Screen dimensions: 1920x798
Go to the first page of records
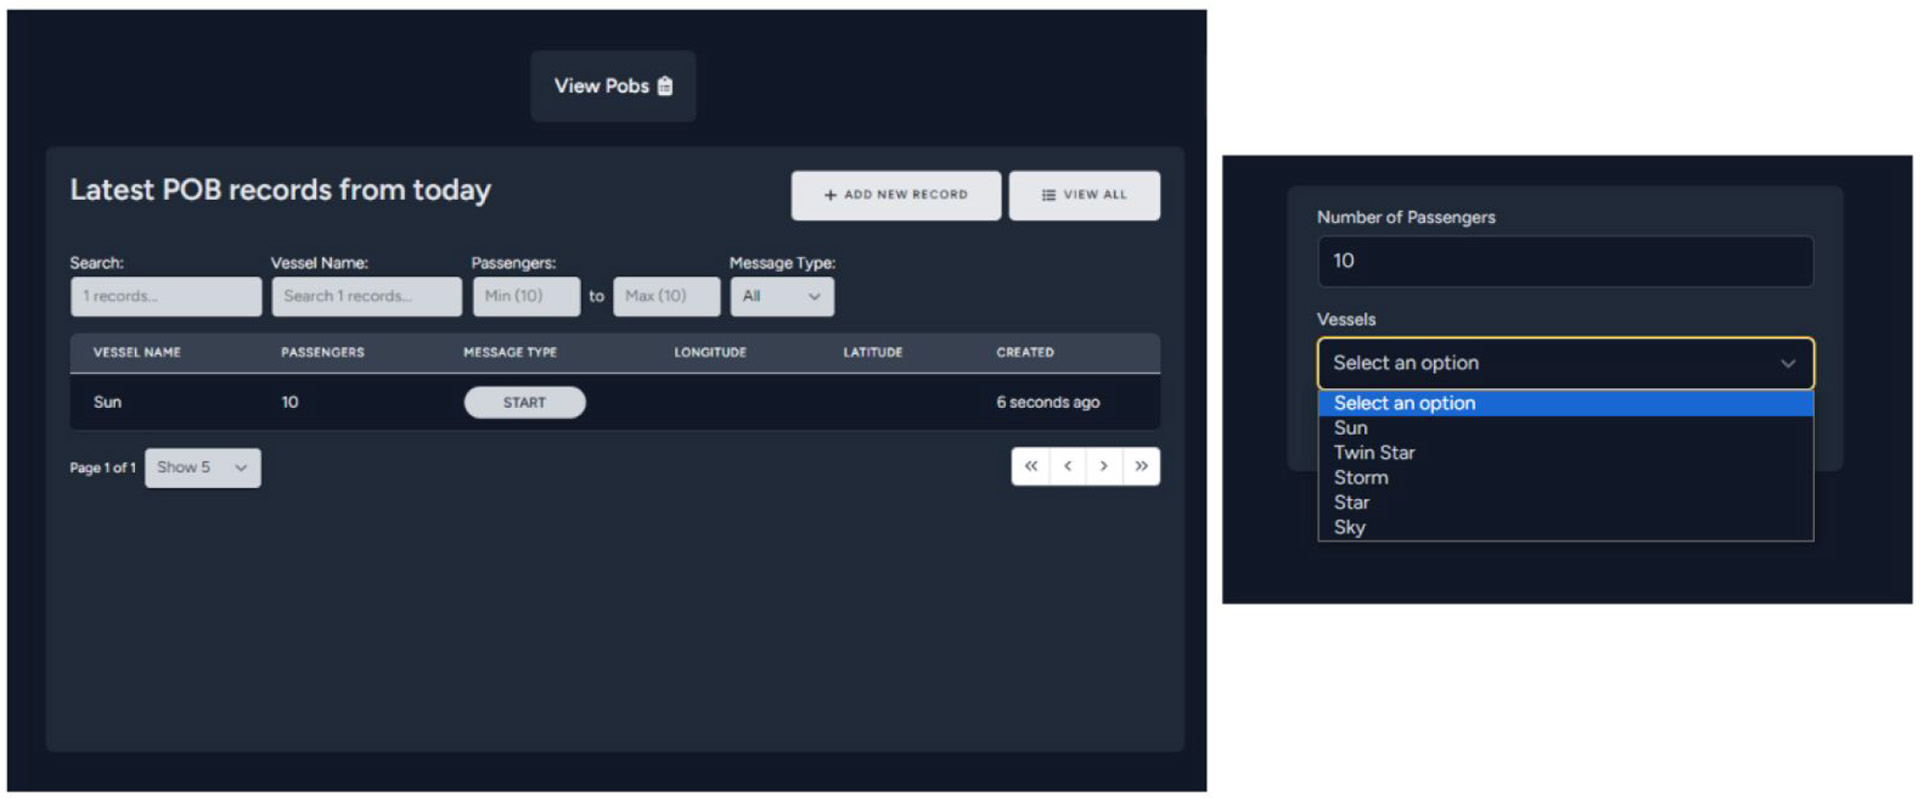[1030, 466]
